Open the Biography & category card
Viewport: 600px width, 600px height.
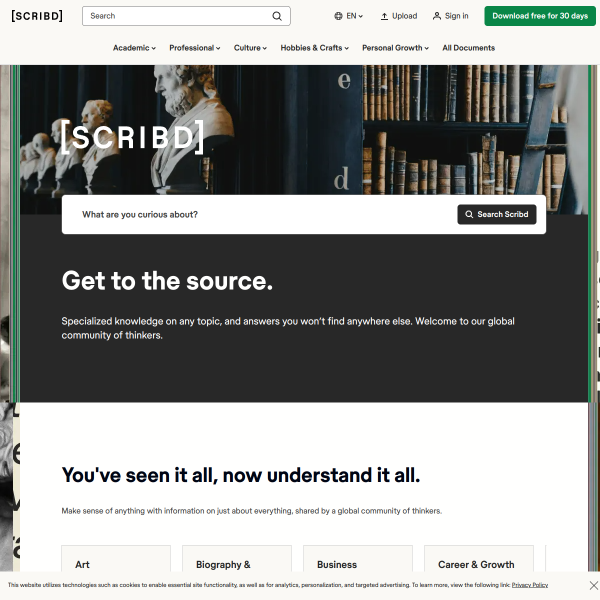click(237, 559)
